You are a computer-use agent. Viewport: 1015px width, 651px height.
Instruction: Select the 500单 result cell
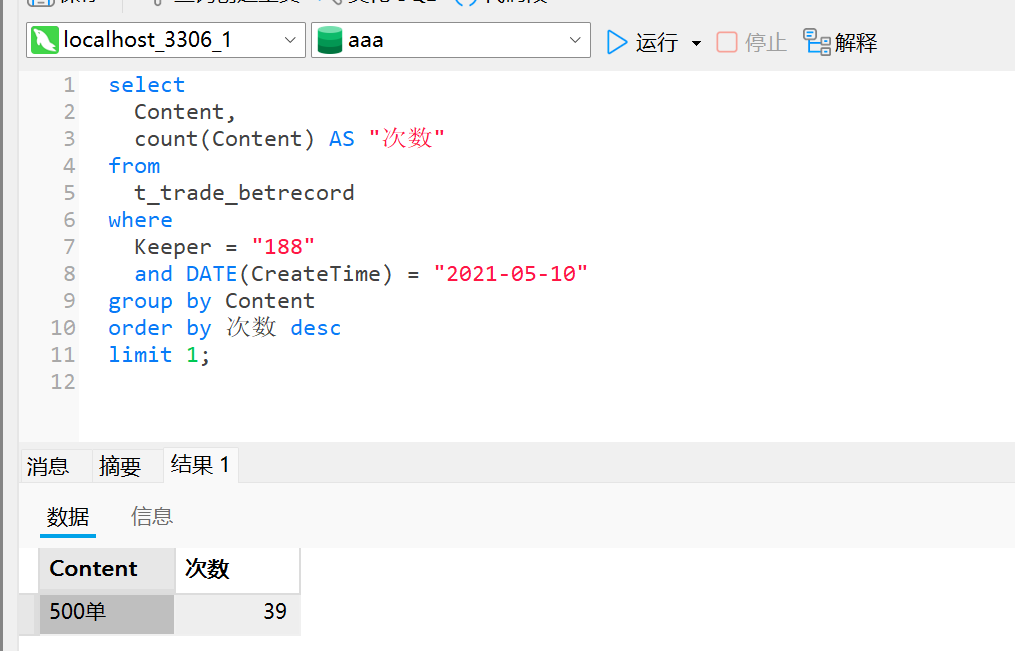click(107, 612)
